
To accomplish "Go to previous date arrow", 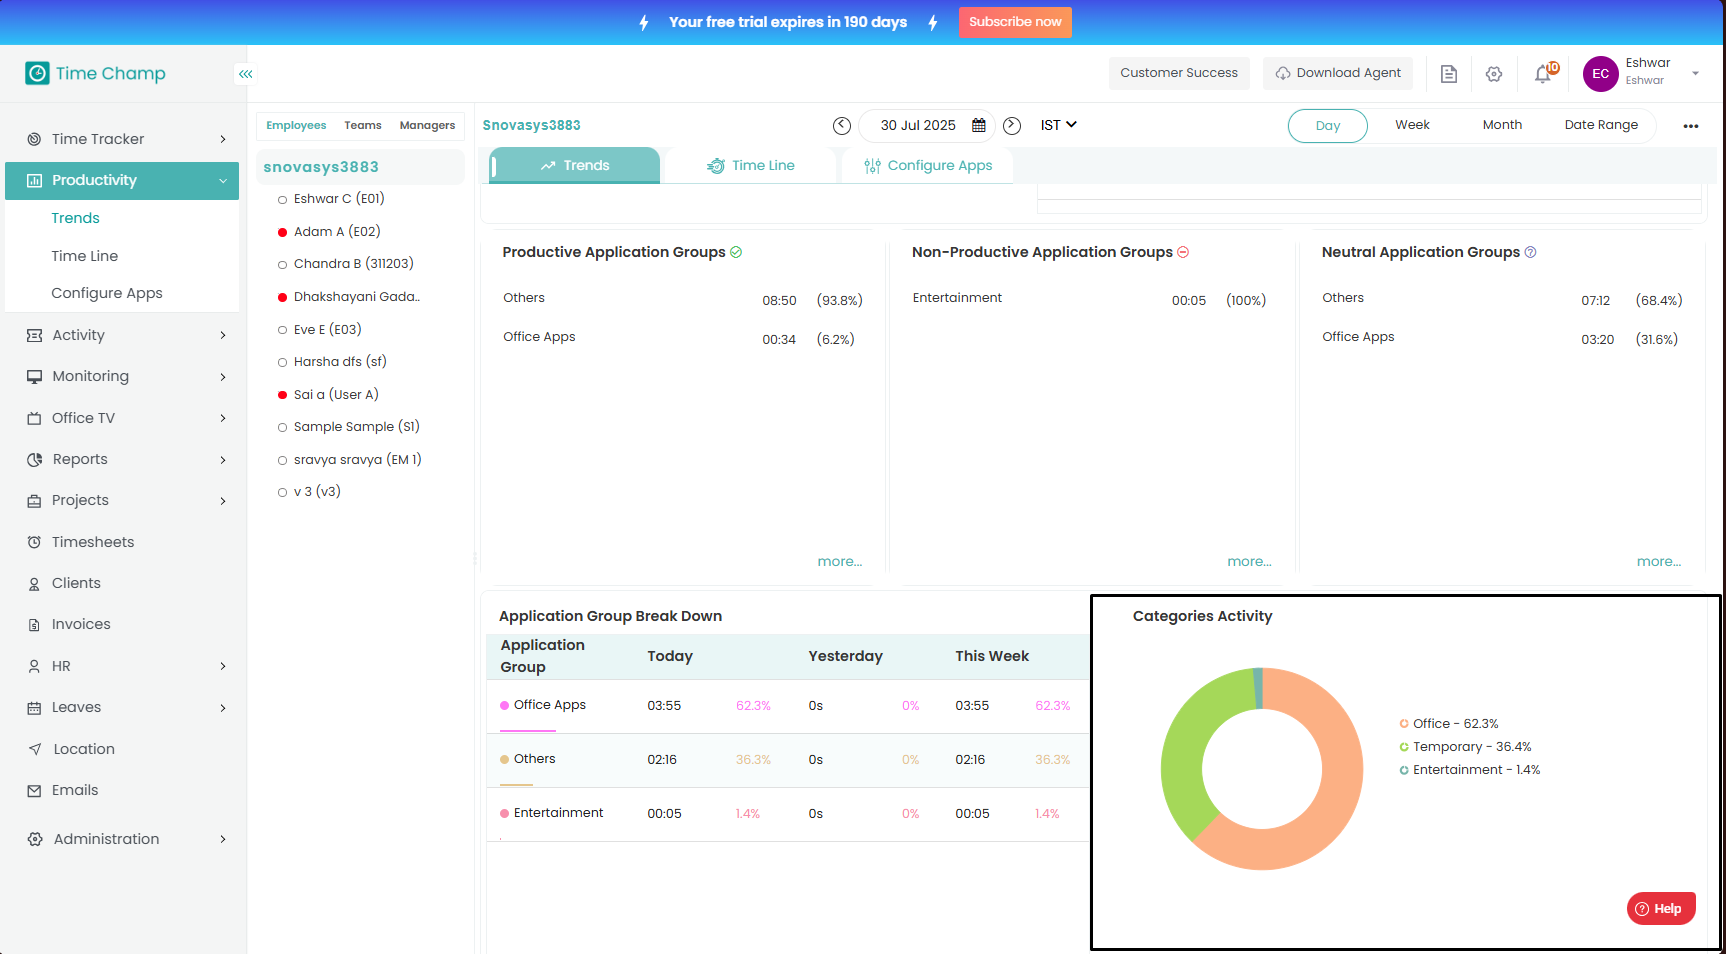I will tap(842, 125).
